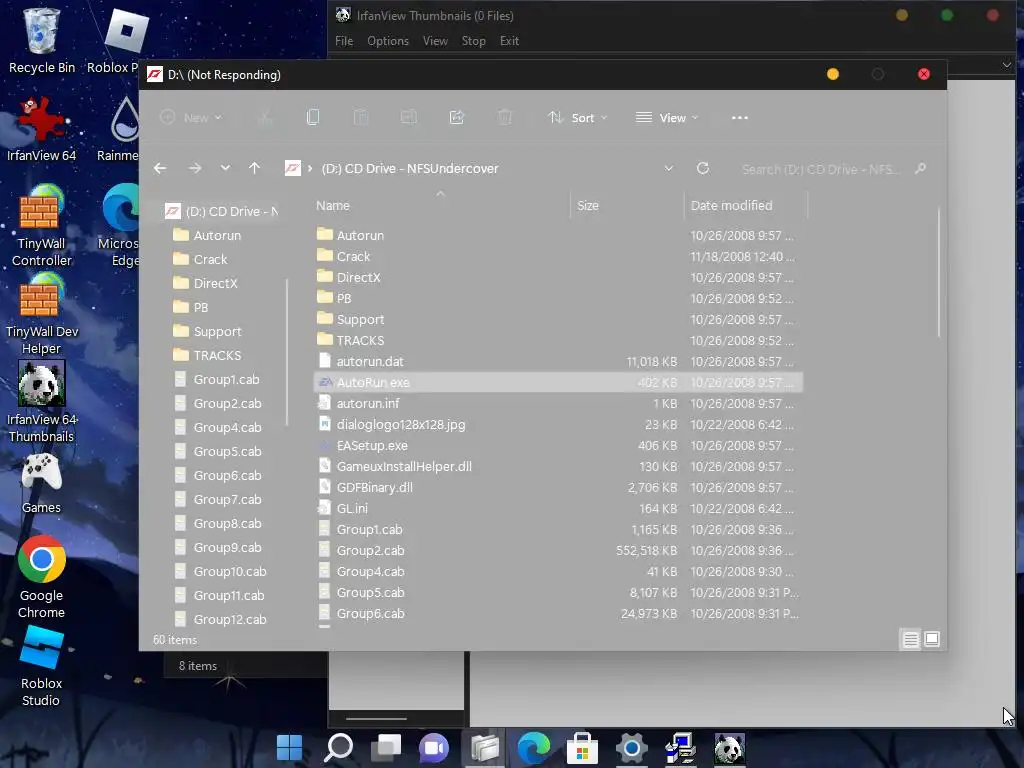Viewport: 1024px width, 768px height.
Task: Switch to details view layout icon
Action: pyautogui.click(x=910, y=639)
